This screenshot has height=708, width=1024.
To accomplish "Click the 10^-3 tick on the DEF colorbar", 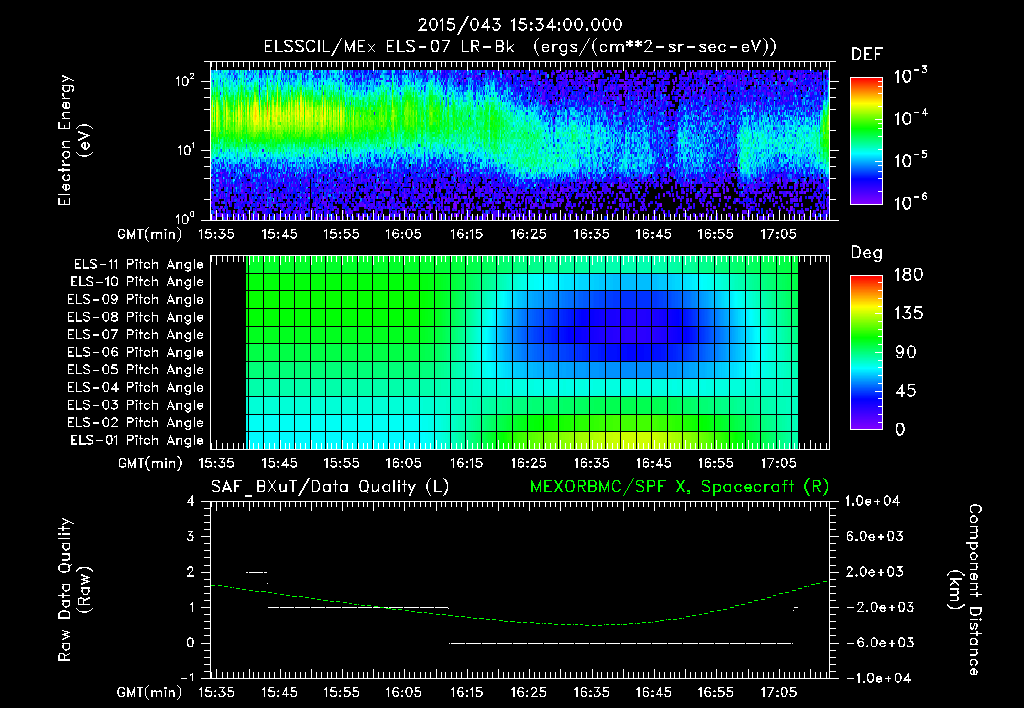I will 910,76.
